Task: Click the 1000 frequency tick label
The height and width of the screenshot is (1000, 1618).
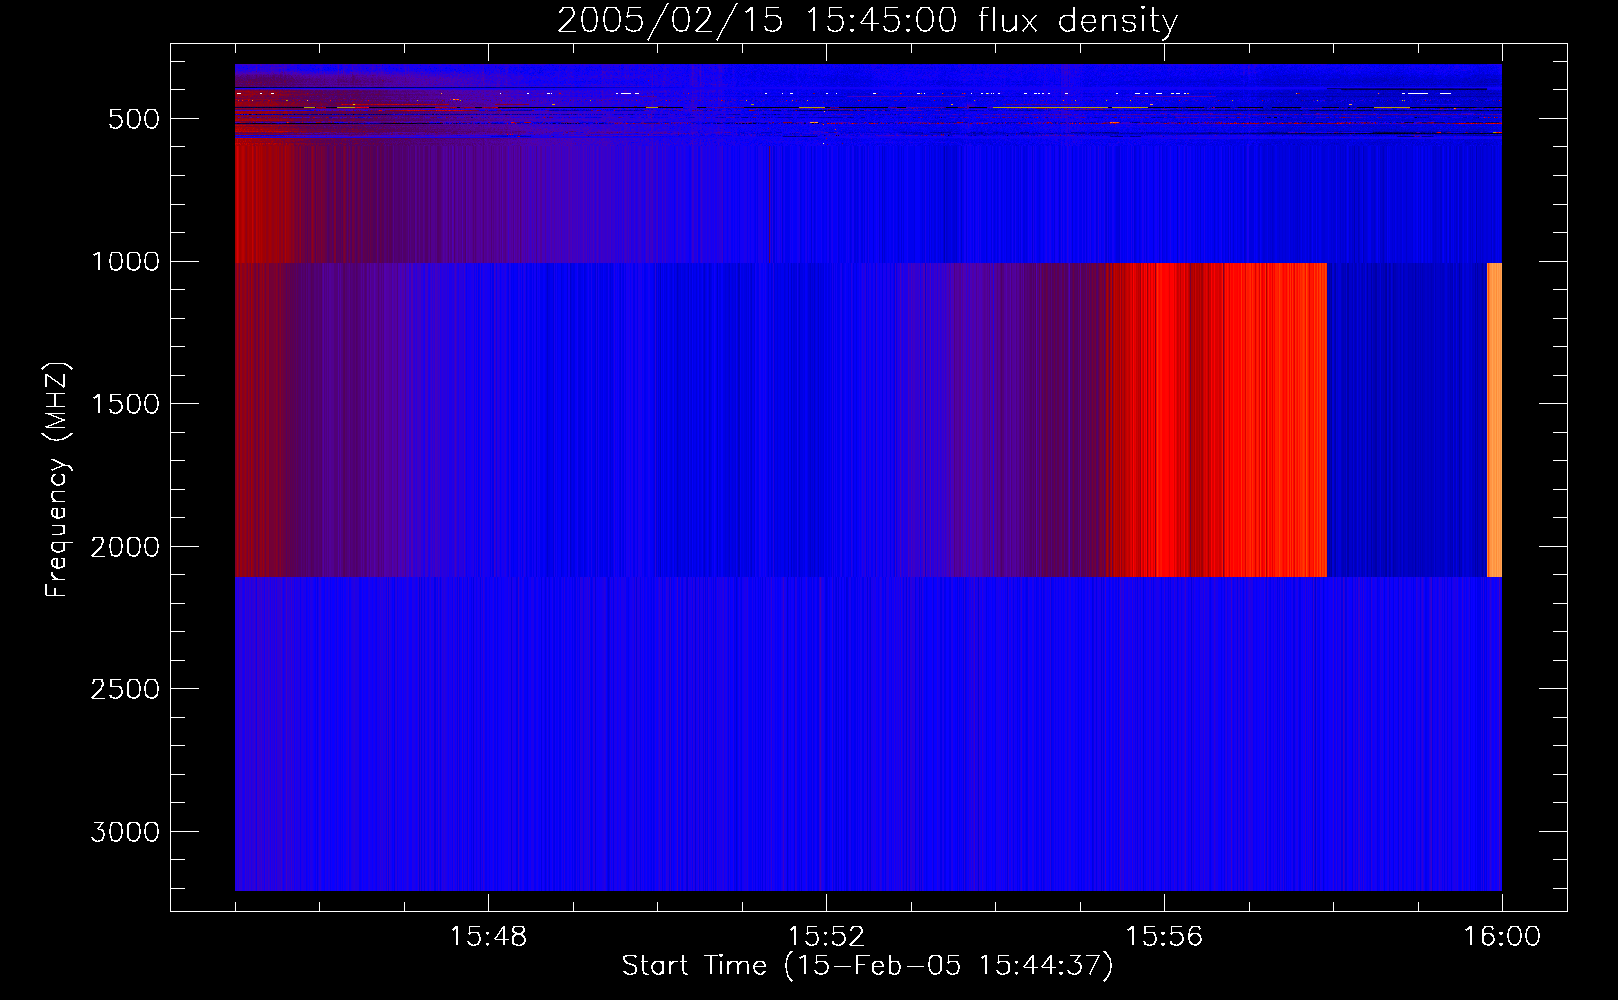Action: click(125, 262)
